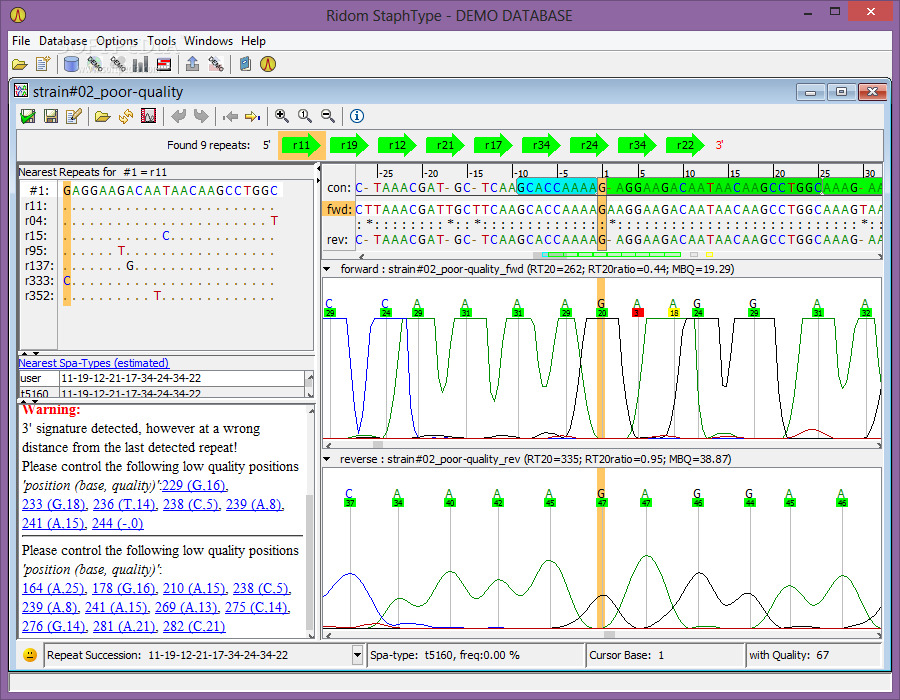This screenshot has width=900, height=700.
Task: Collapse the reverse chromatogram panel
Action: tap(327, 459)
